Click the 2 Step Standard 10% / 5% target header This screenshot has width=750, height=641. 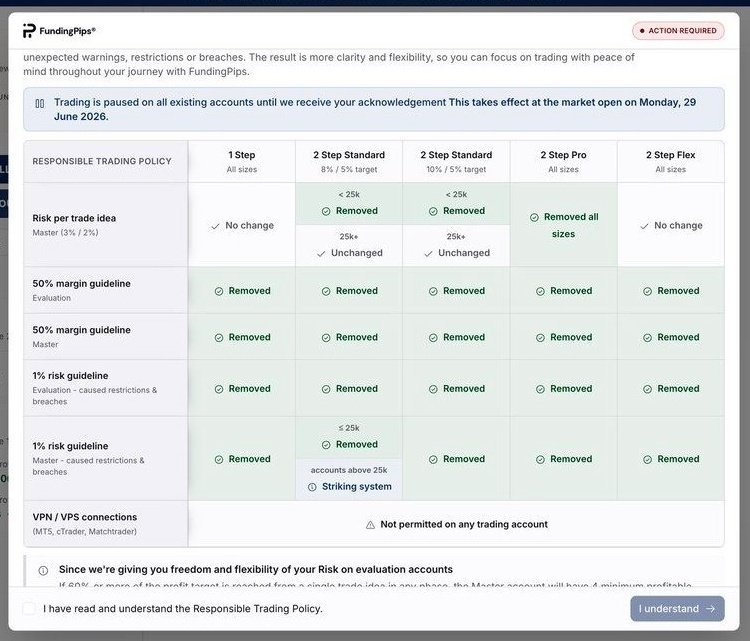pos(456,161)
